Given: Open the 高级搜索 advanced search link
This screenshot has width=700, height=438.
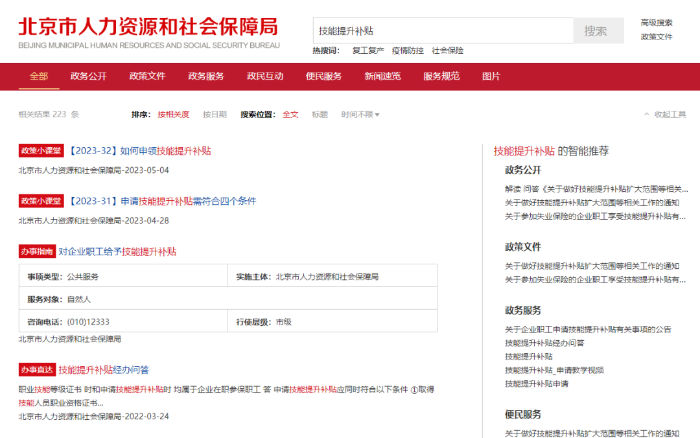Looking at the screenshot, I should click(x=656, y=22).
